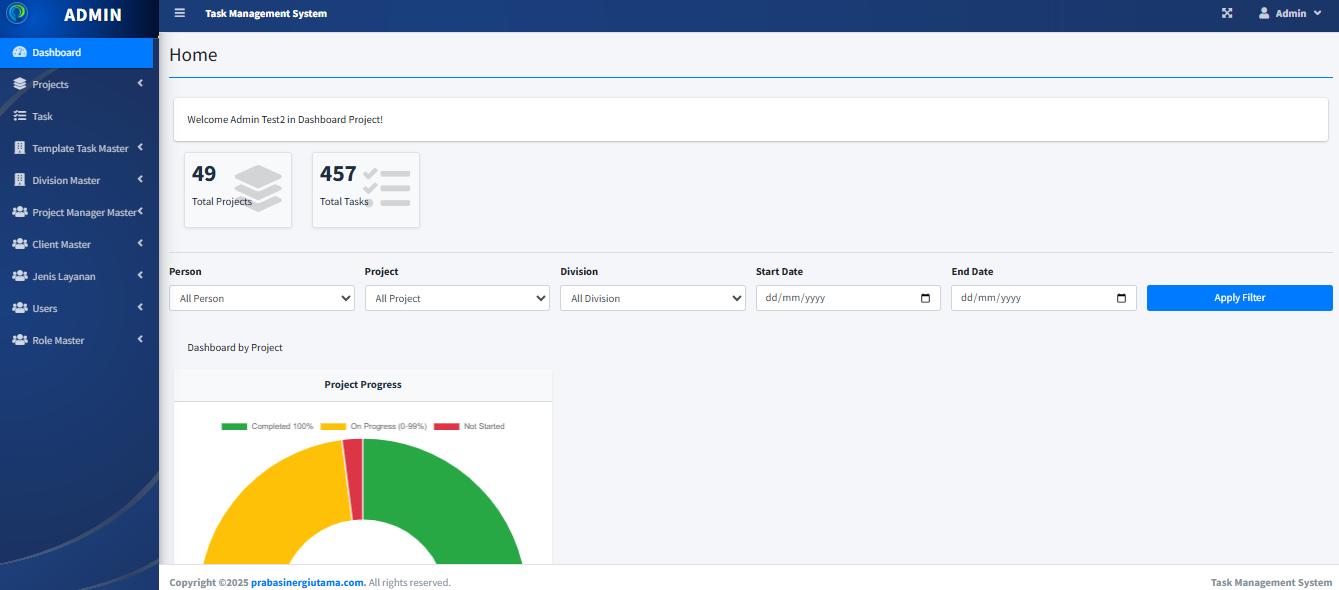The height and width of the screenshot is (590, 1339).
Task: Click the checklist icon on Total Tasks card
Action: point(386,188)
